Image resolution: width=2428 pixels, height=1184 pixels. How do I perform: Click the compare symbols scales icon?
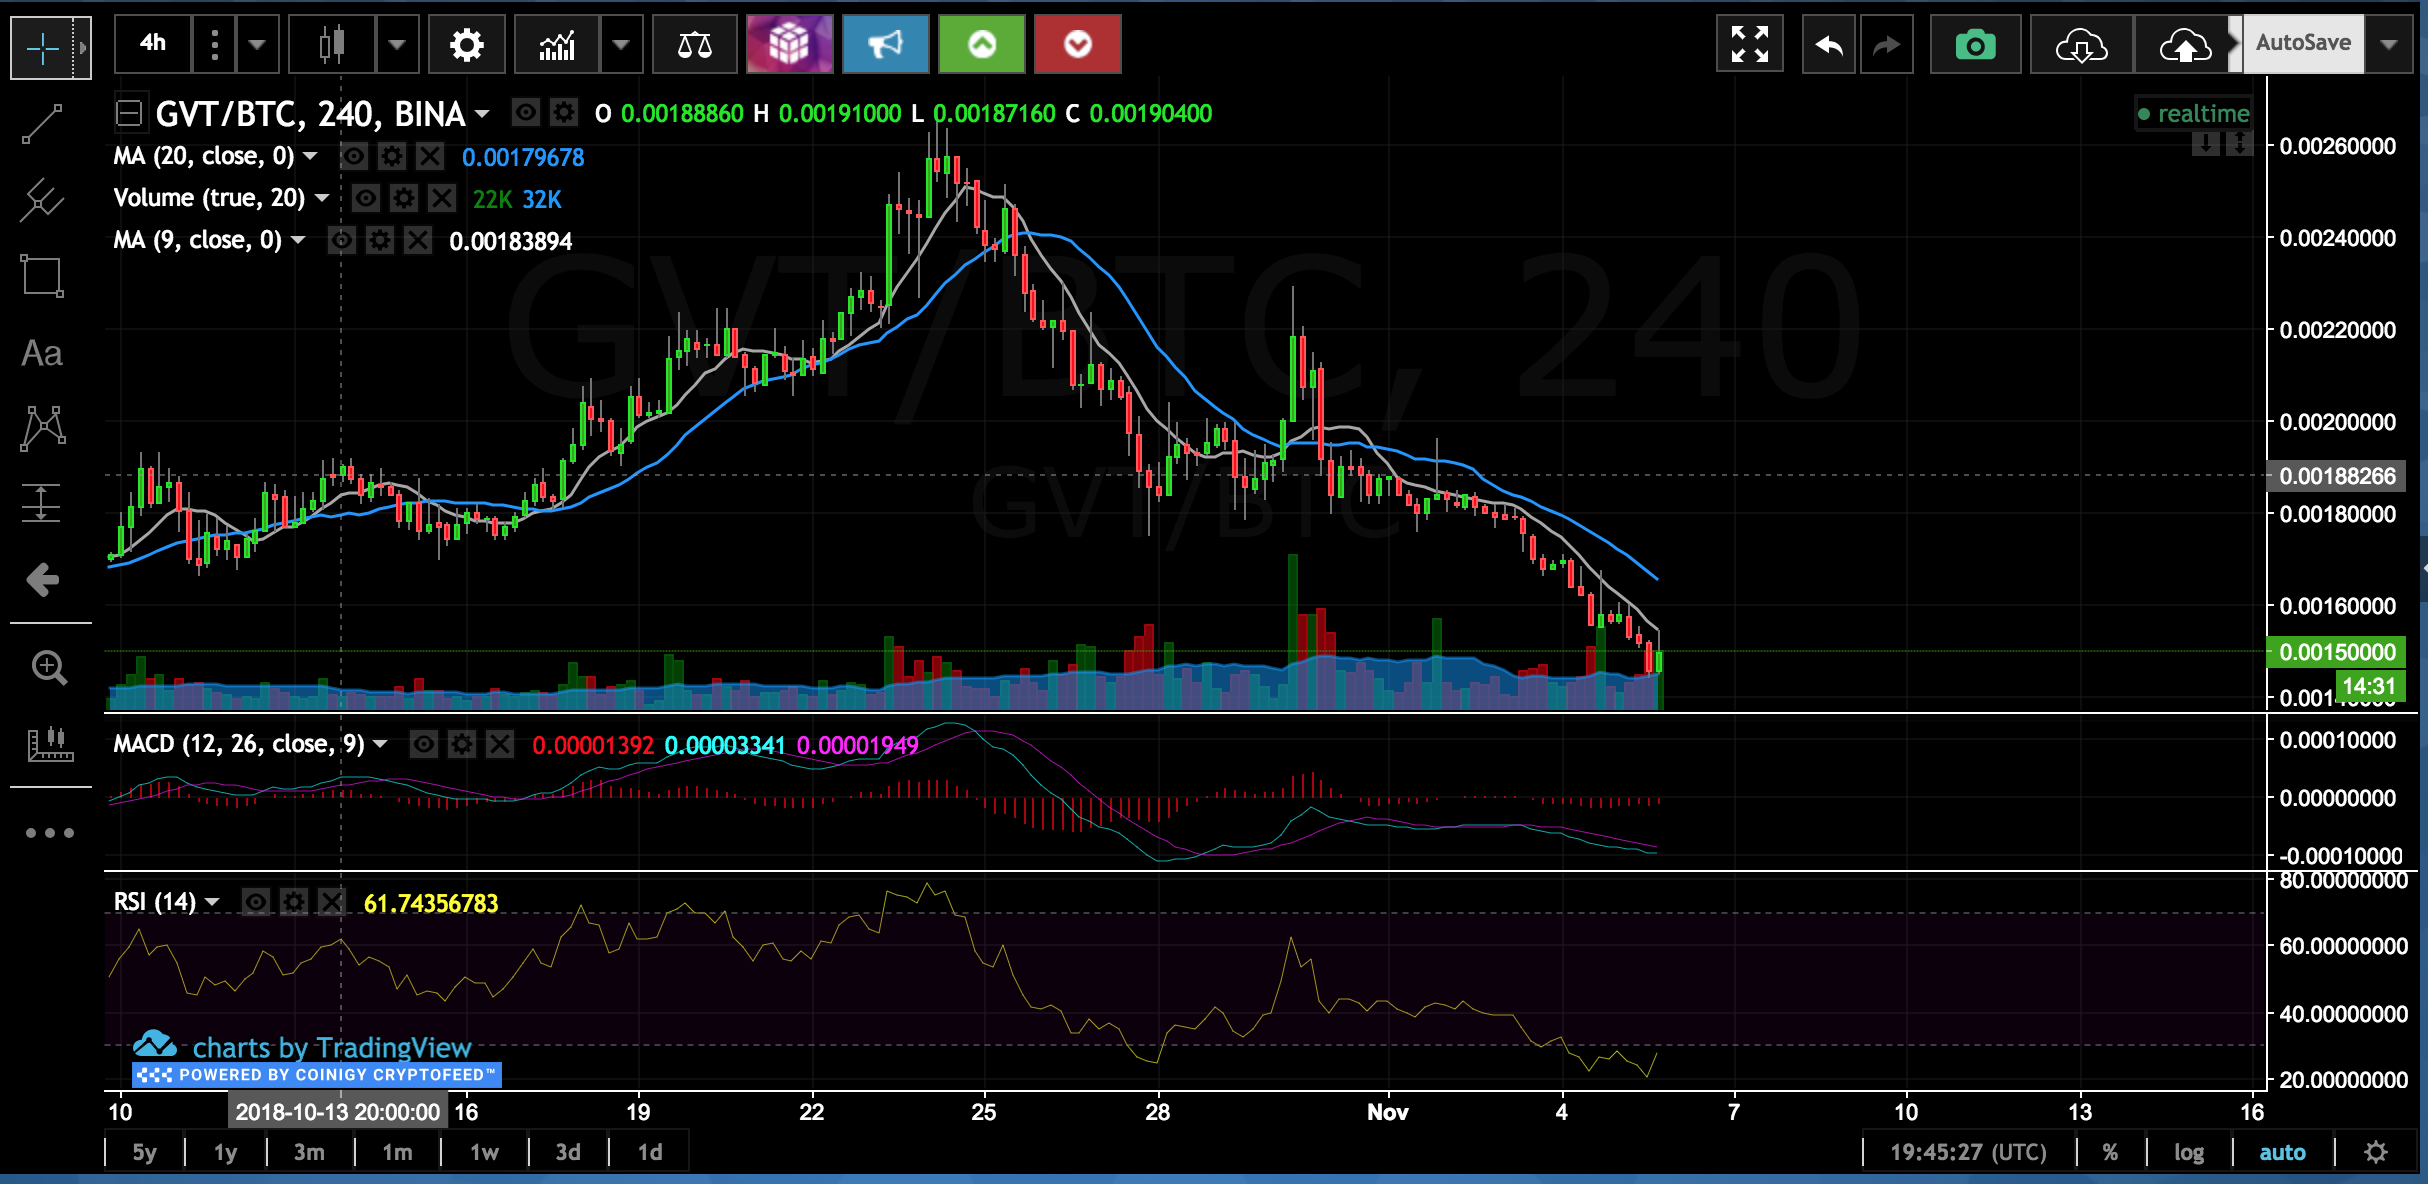[x=694, y=45]
